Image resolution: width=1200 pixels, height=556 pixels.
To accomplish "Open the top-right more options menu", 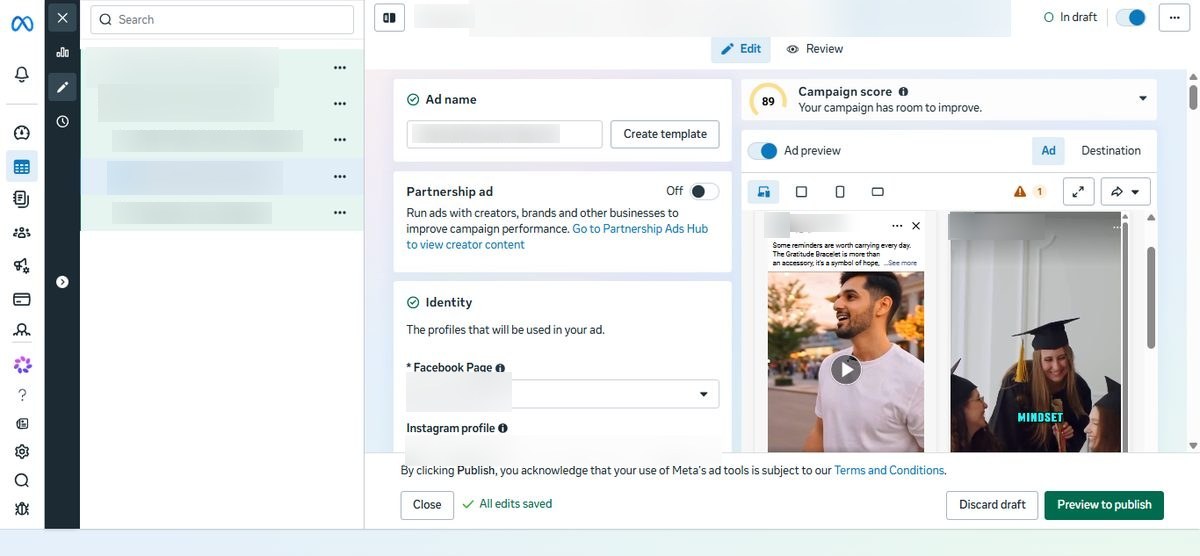I will tap(1174, 17).
